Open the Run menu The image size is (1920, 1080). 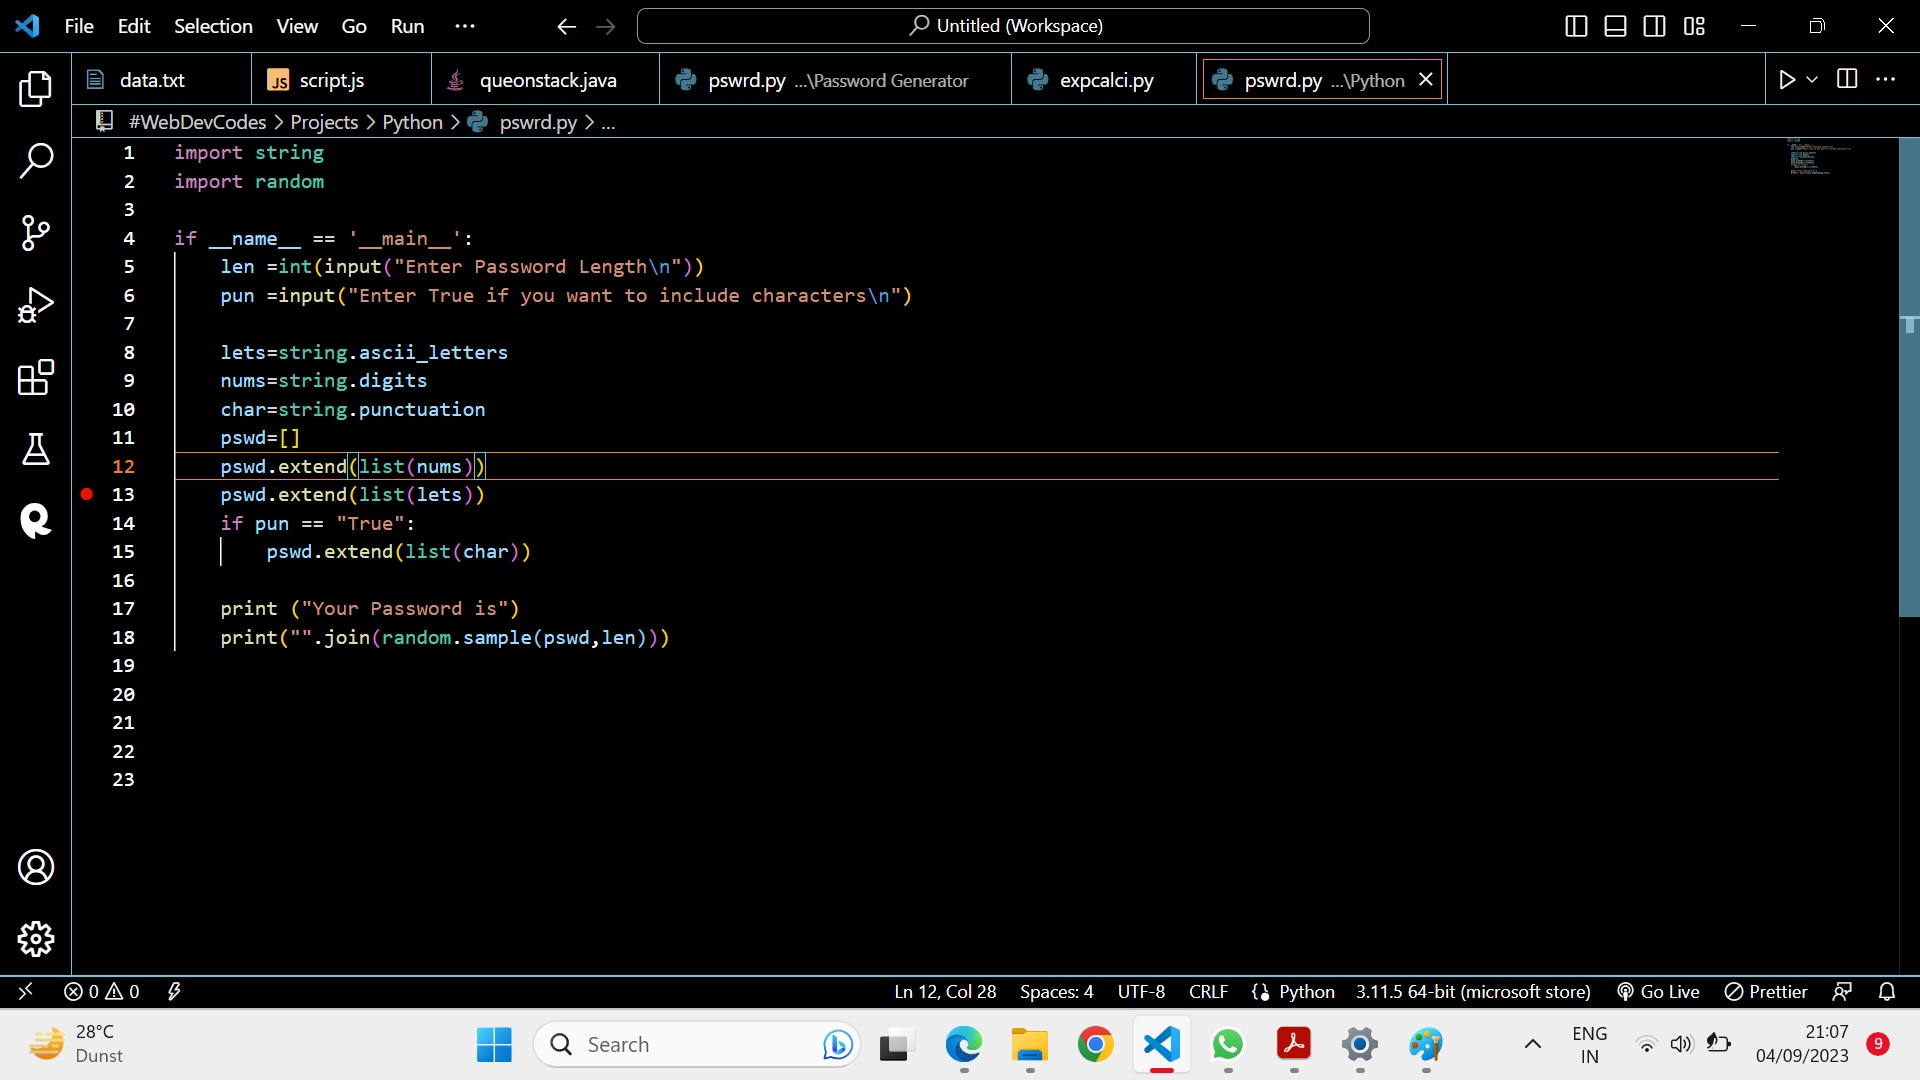(x=406, y=26)
